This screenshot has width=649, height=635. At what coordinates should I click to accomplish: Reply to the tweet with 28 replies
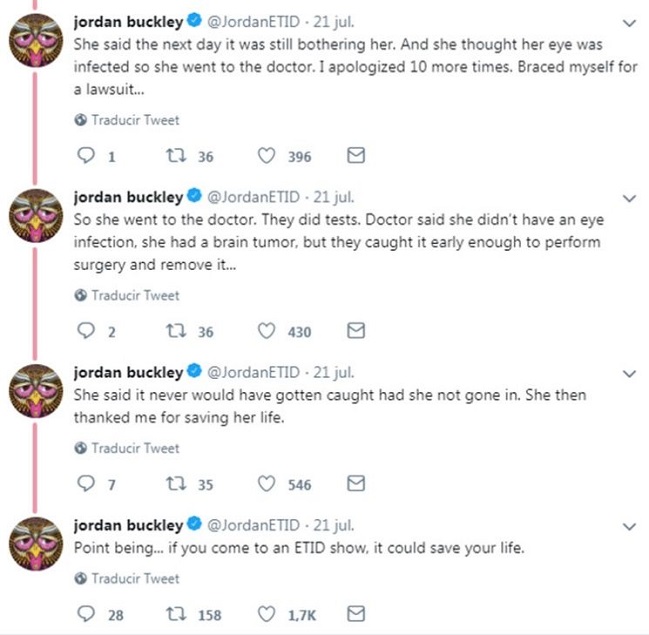85,614
